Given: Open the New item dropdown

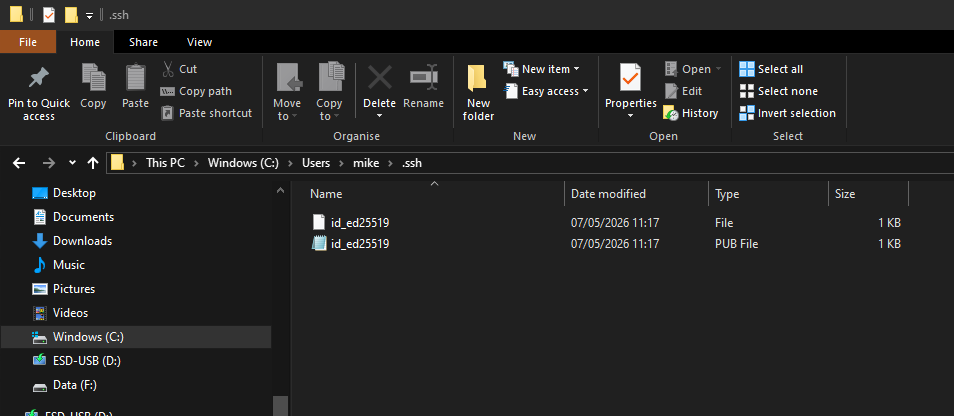Looking at the screenshot, I should pyautogui.click(x=541, y=69).
